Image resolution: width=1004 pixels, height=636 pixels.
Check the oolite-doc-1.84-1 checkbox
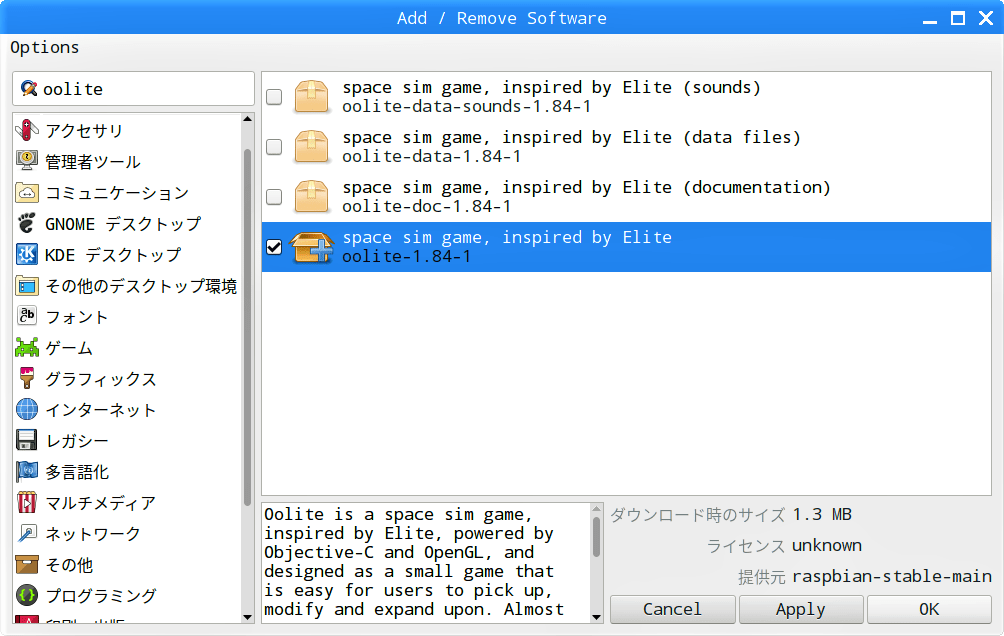coord(274,197)
